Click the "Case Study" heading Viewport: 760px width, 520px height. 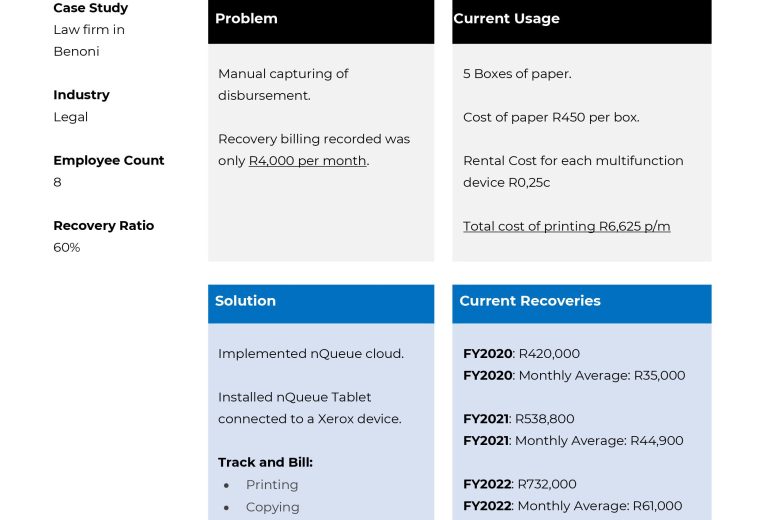(x=90, y=8)
